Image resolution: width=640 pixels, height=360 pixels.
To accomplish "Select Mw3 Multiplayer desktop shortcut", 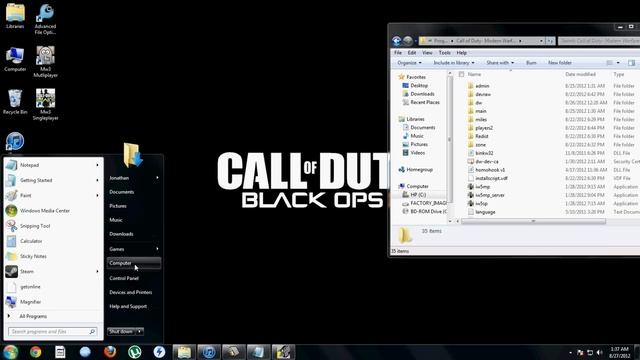I will pos(45,61).
